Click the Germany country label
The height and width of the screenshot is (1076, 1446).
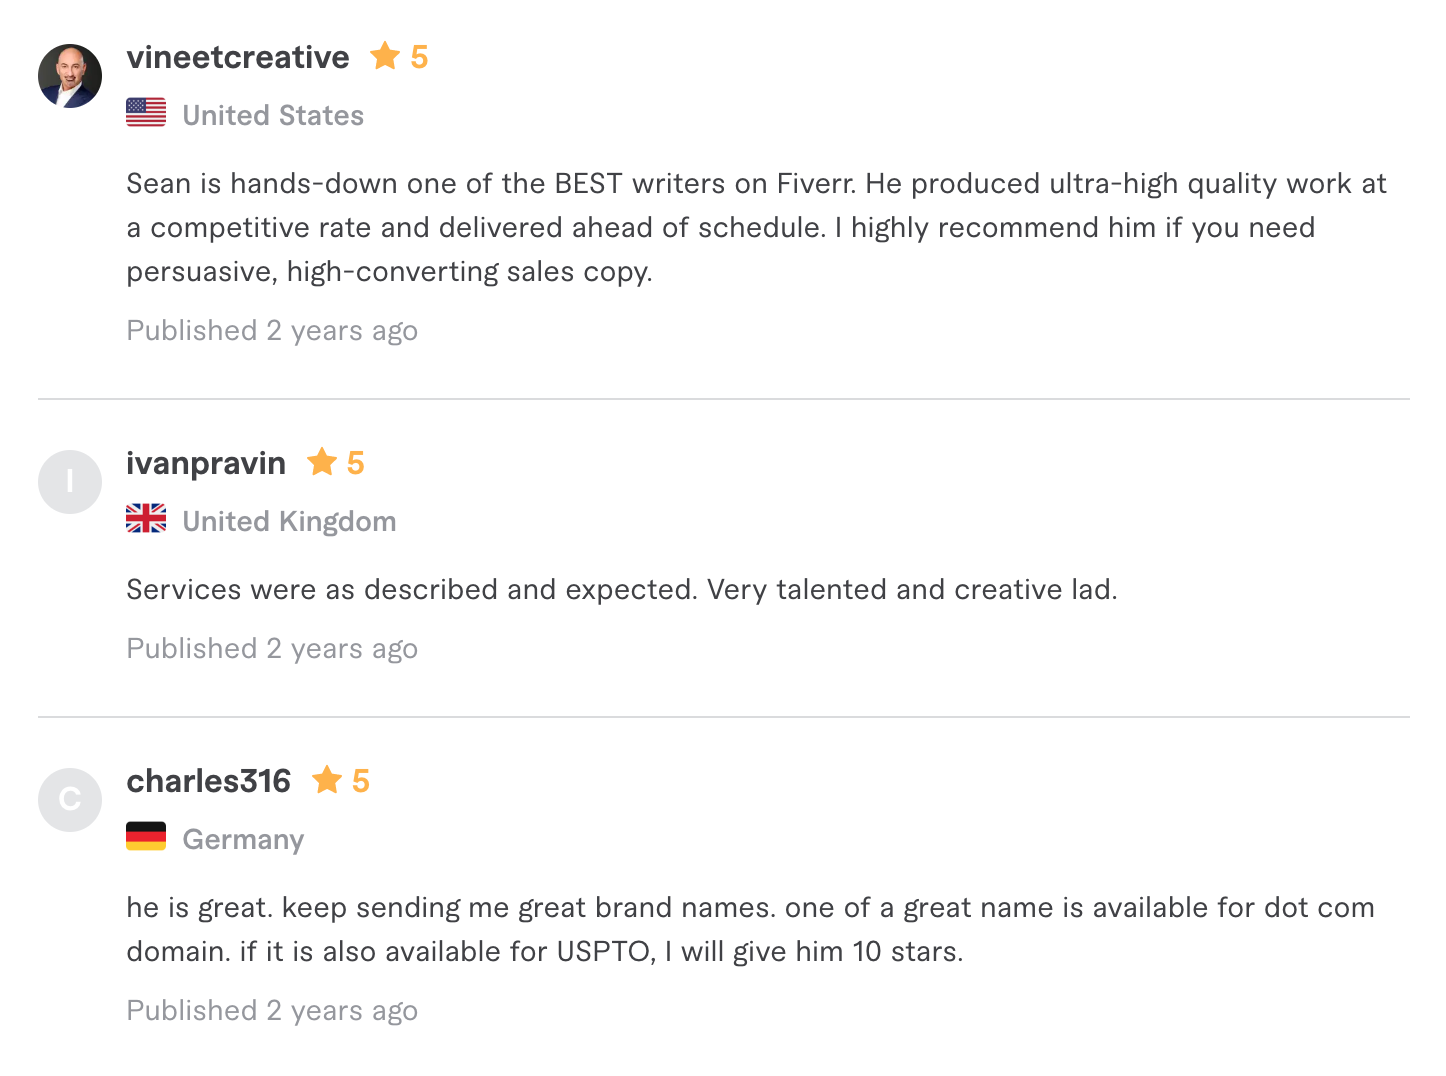coord(243,839)
